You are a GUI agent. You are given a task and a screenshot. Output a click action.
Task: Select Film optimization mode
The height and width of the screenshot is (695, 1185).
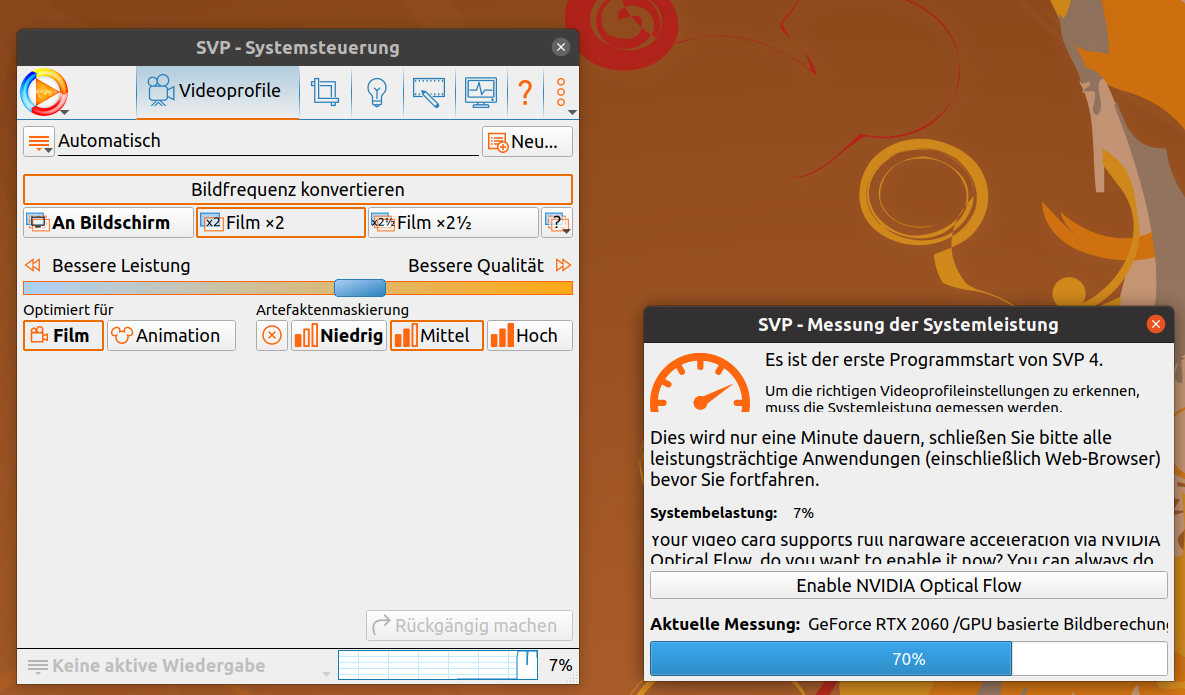pos(63,336)
